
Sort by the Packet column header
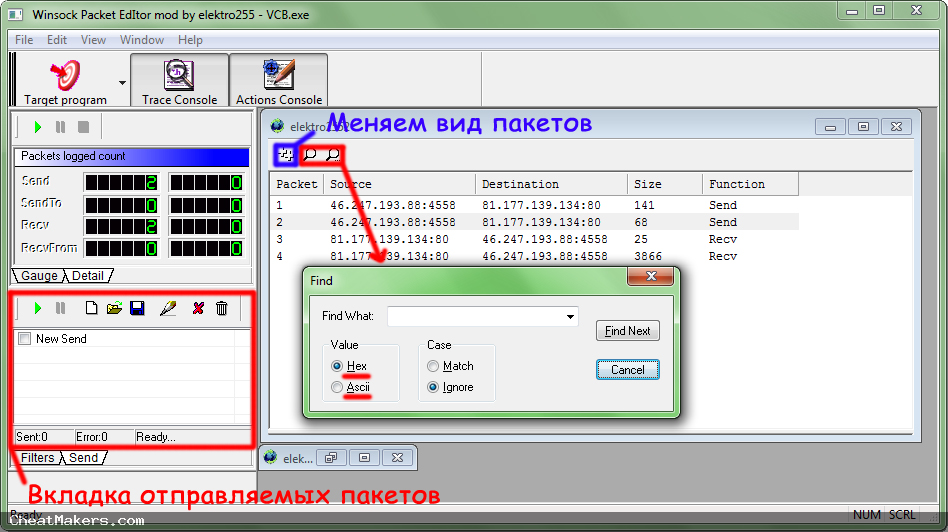pyautogui.click(x=297, y=184)
